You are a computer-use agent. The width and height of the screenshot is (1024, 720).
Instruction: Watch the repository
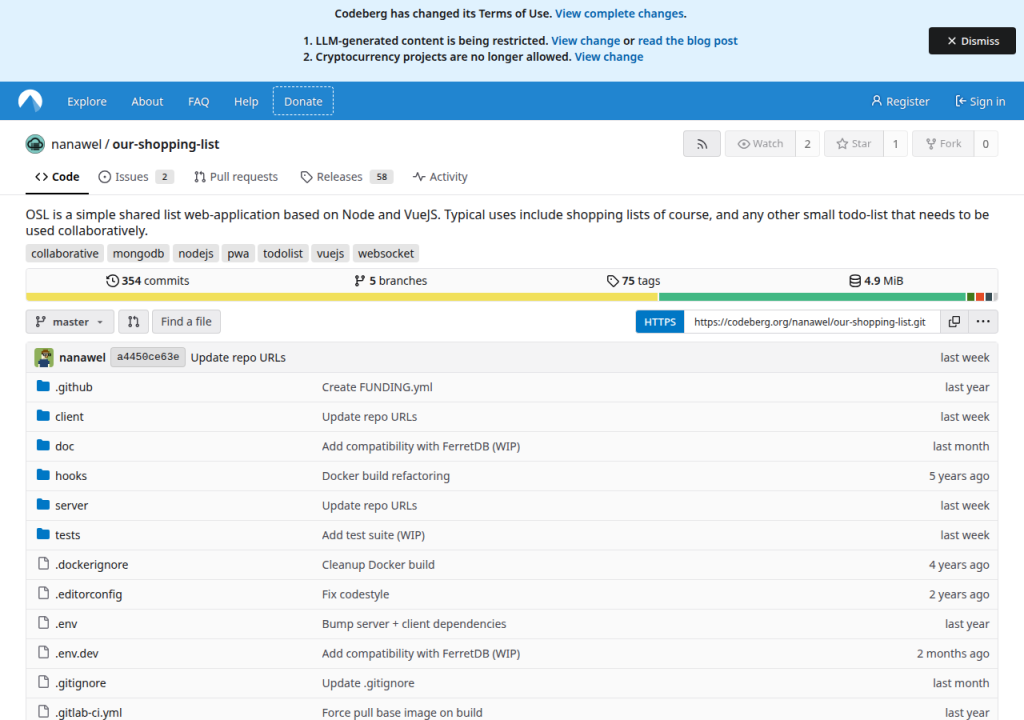pos(760,144)
